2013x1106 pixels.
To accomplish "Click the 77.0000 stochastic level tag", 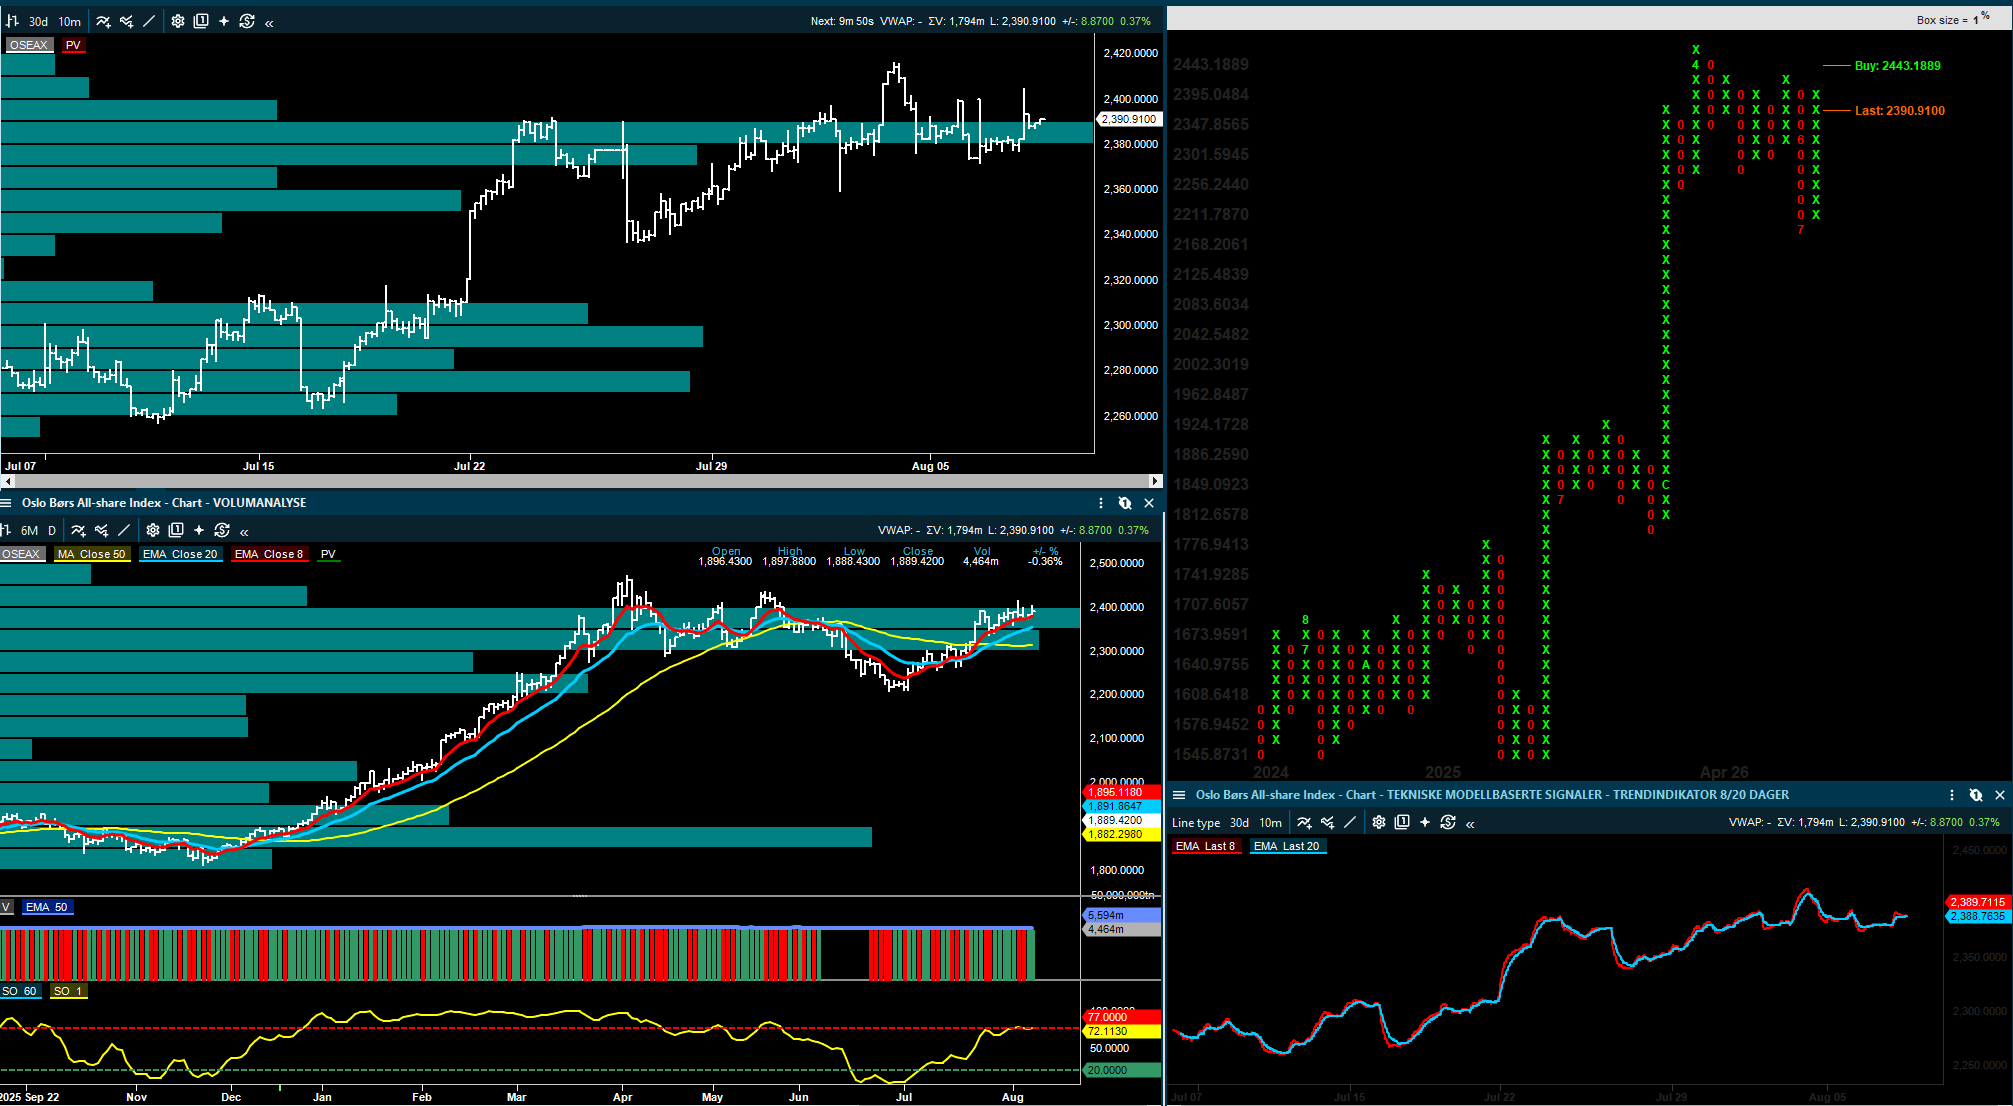I will [1122, 1017].
